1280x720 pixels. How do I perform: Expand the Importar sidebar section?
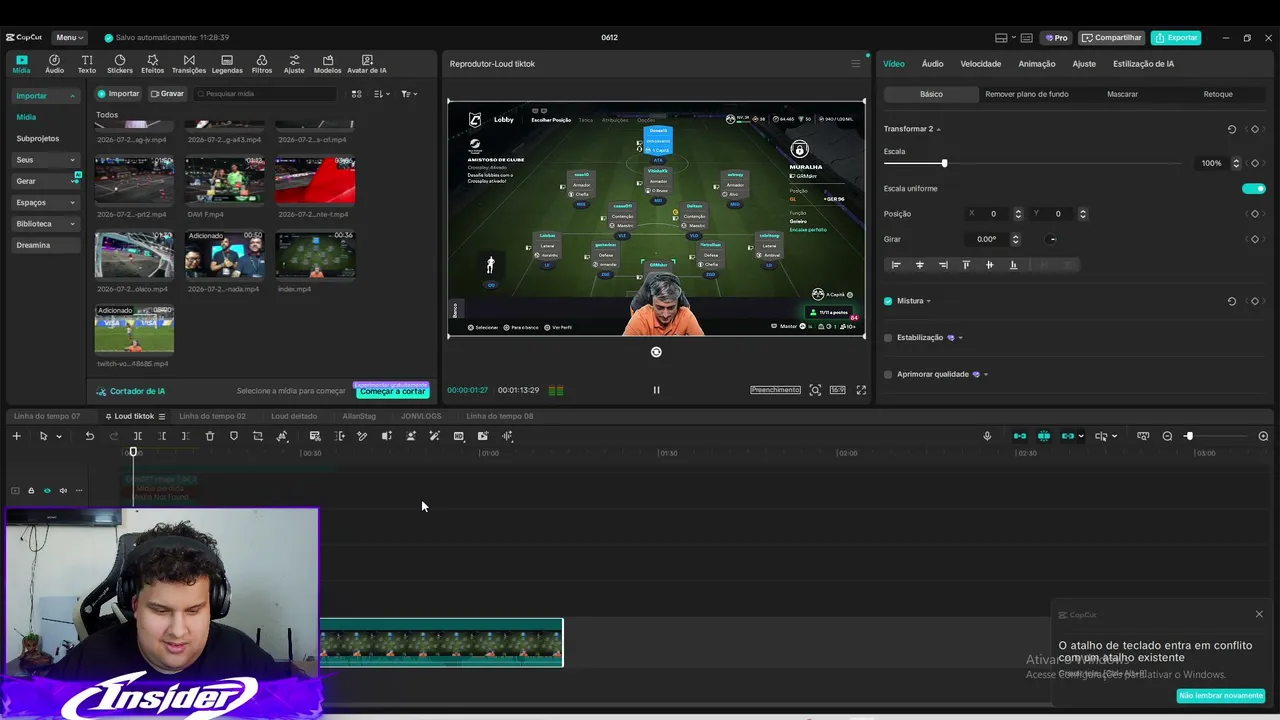pos(46,96)
